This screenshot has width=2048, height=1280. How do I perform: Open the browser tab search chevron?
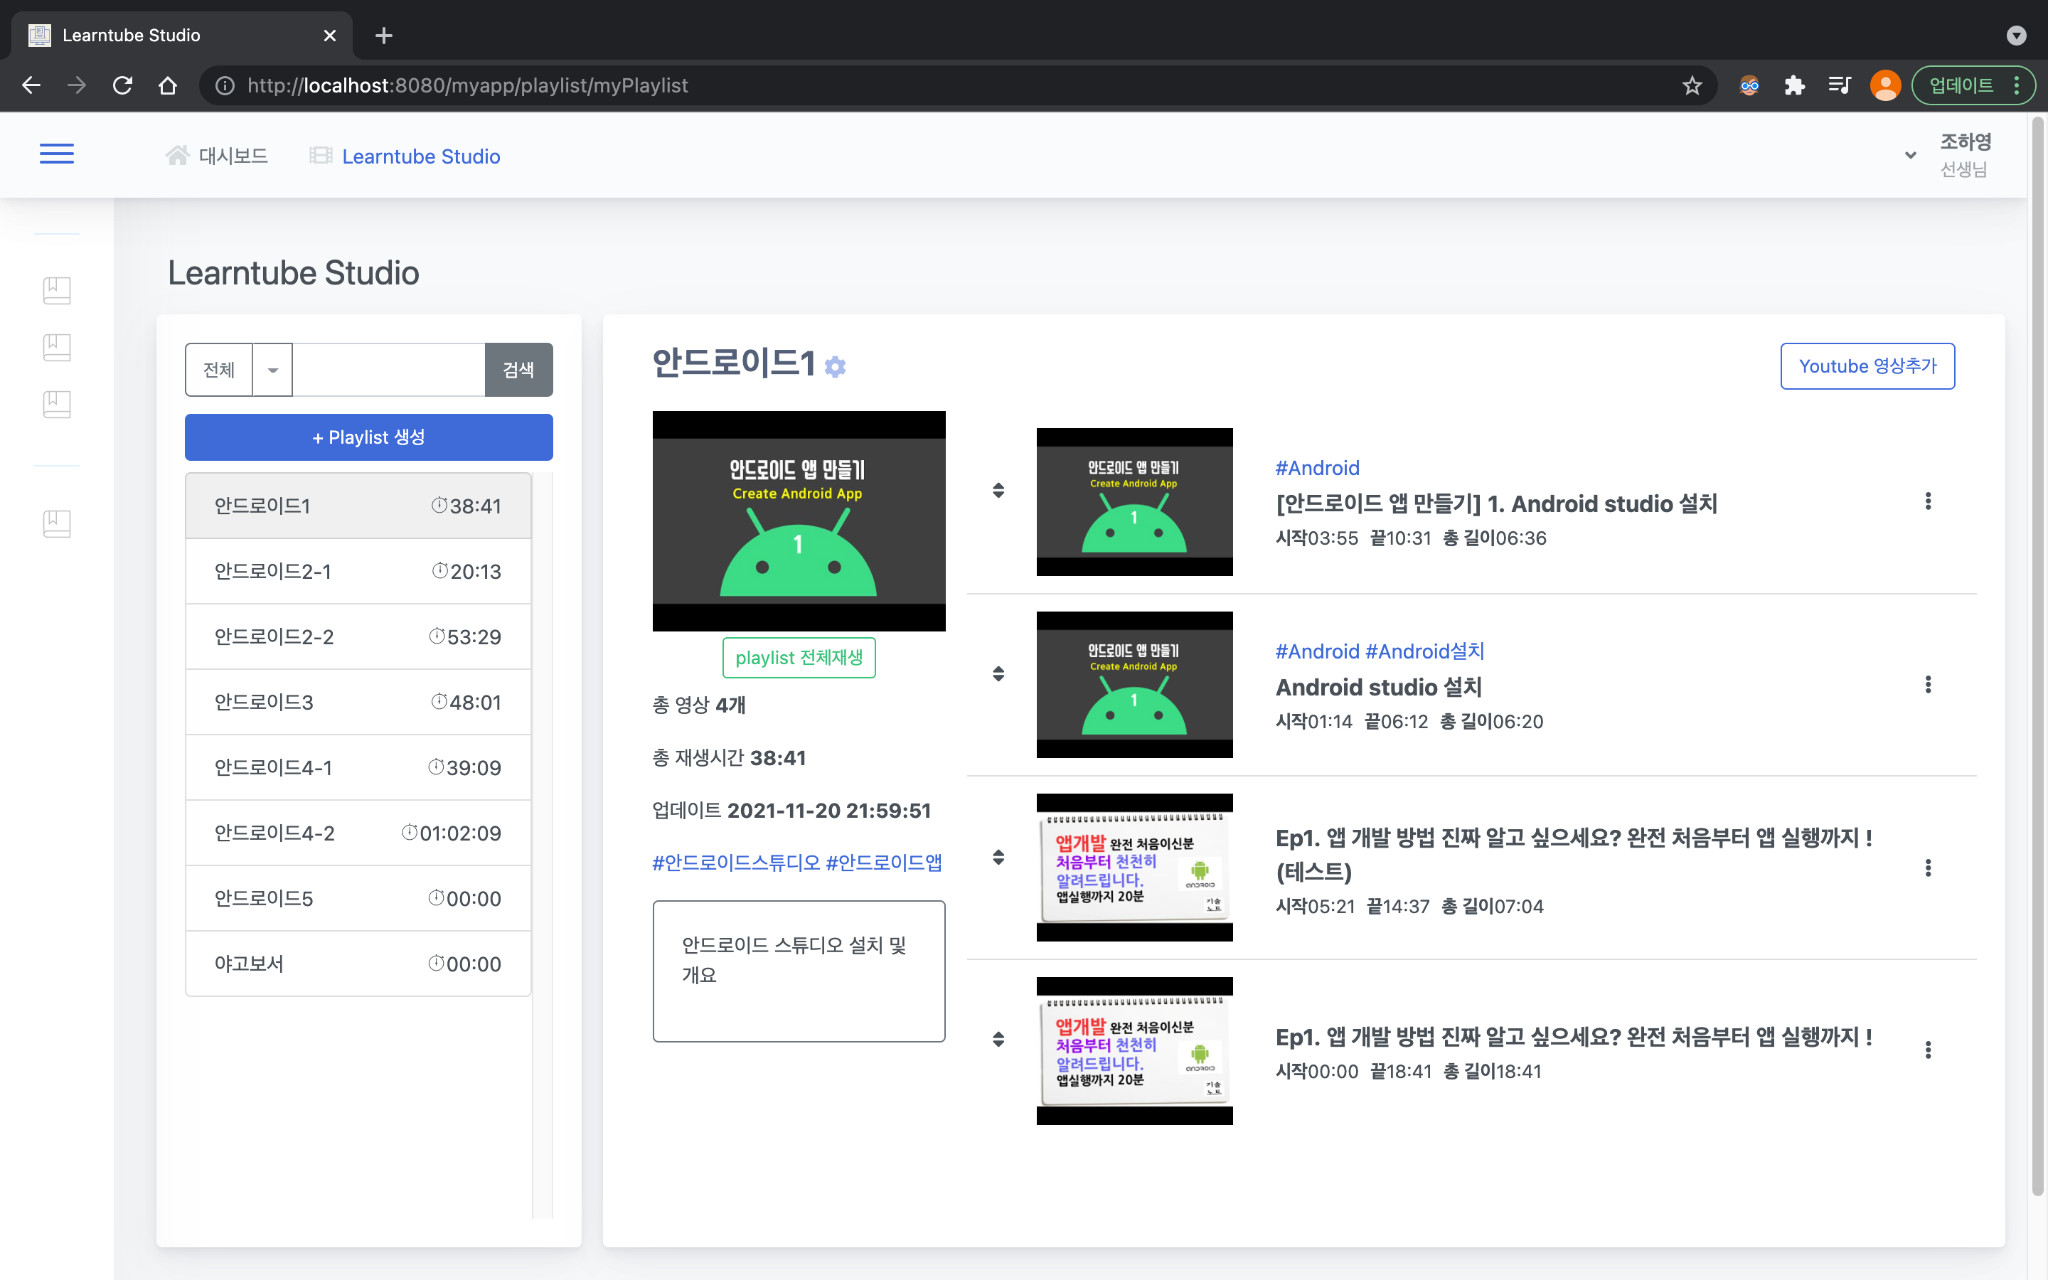[2017, 35]
